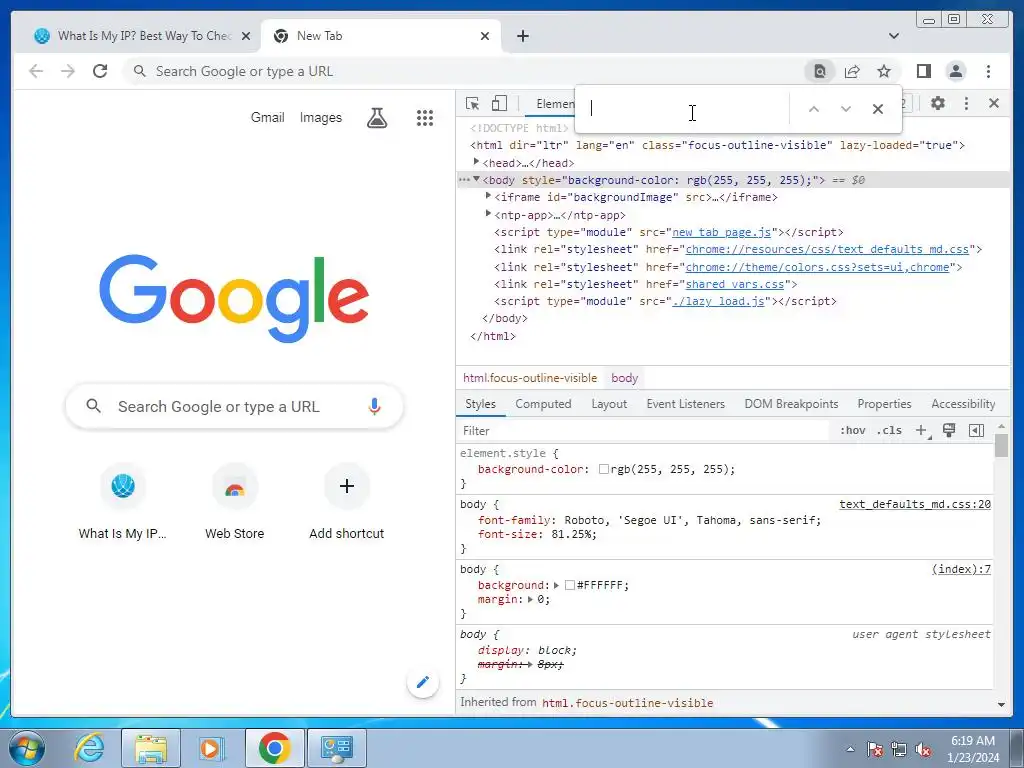Close the find bar
This screenshot has height=768, width=1024.
click(878, 109)
